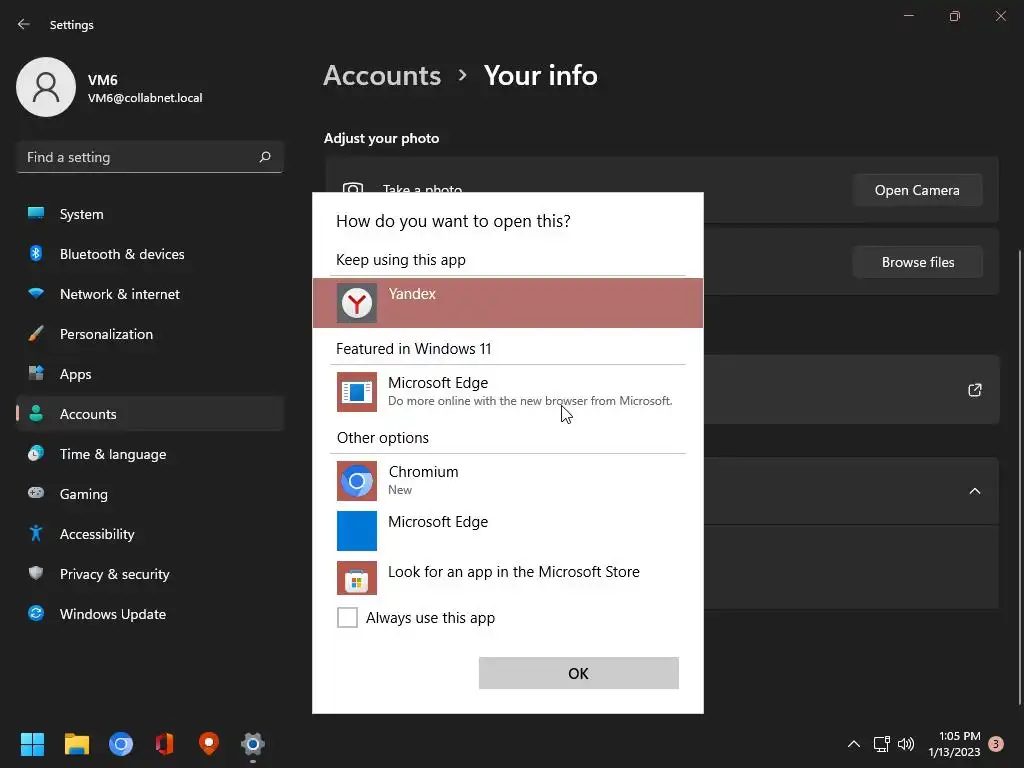Show hidden icons in system tray
The height and width of the screenshot is (768, 1024).
click(854, 744)
